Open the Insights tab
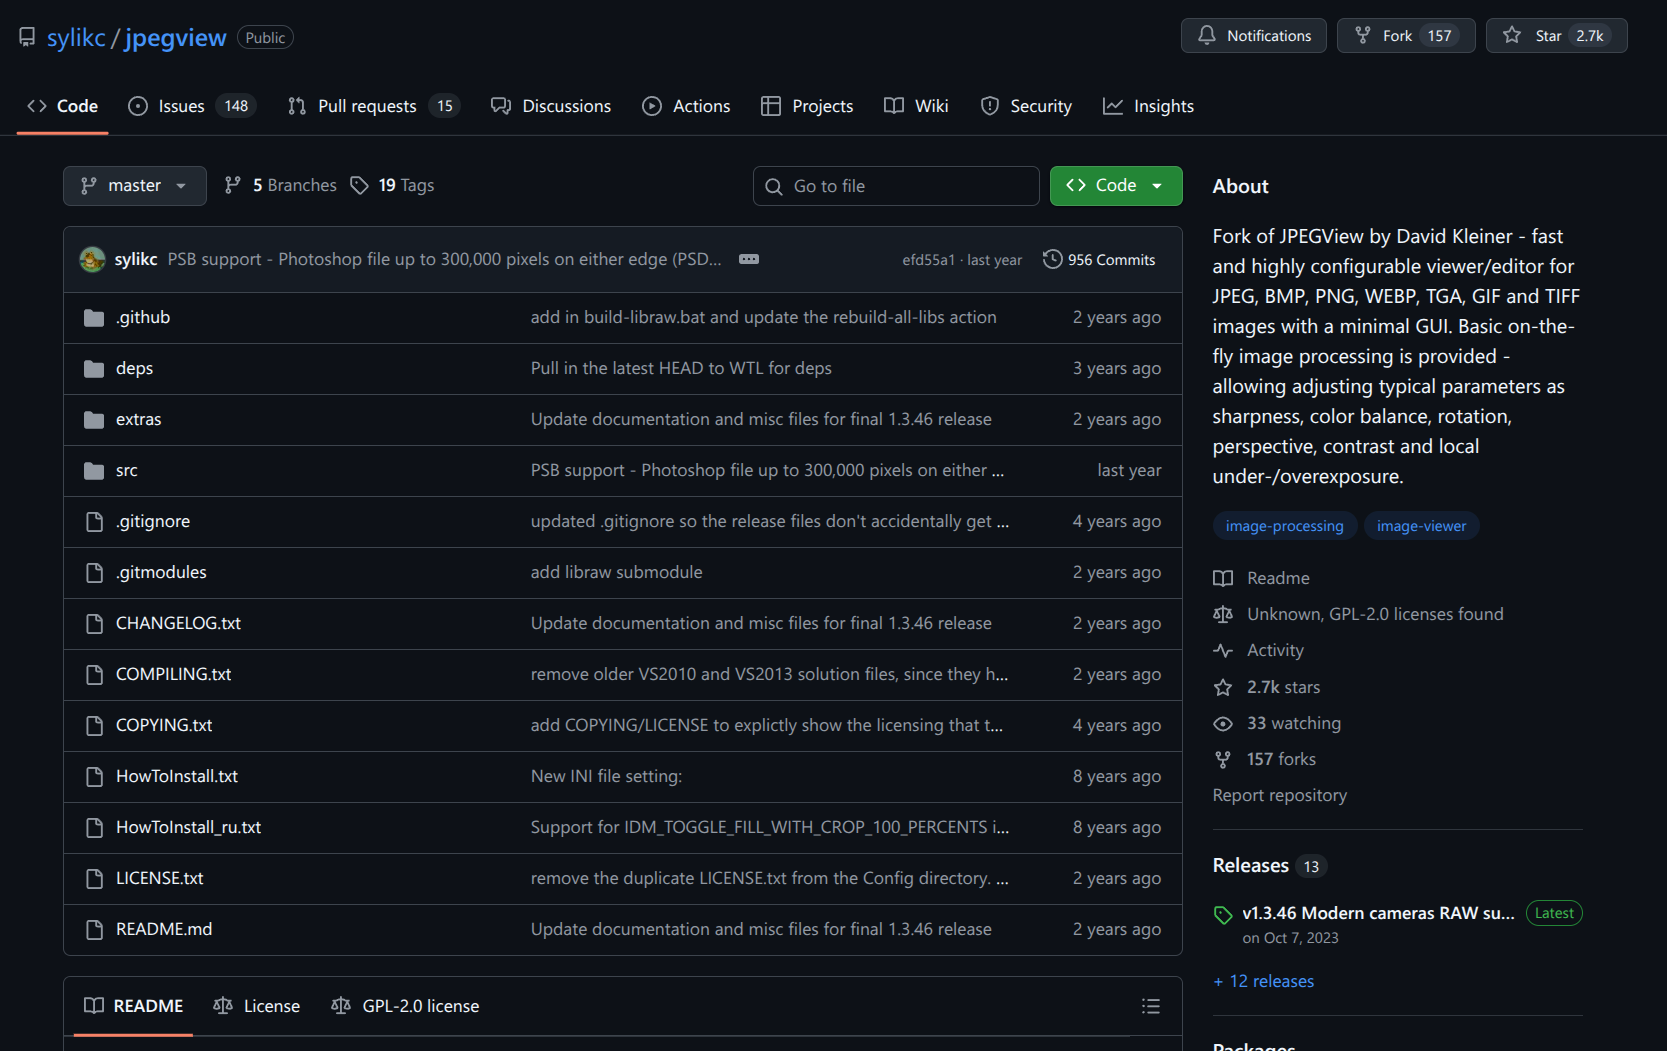This screenshot has width=1667, height=1051. (1148, 106)
